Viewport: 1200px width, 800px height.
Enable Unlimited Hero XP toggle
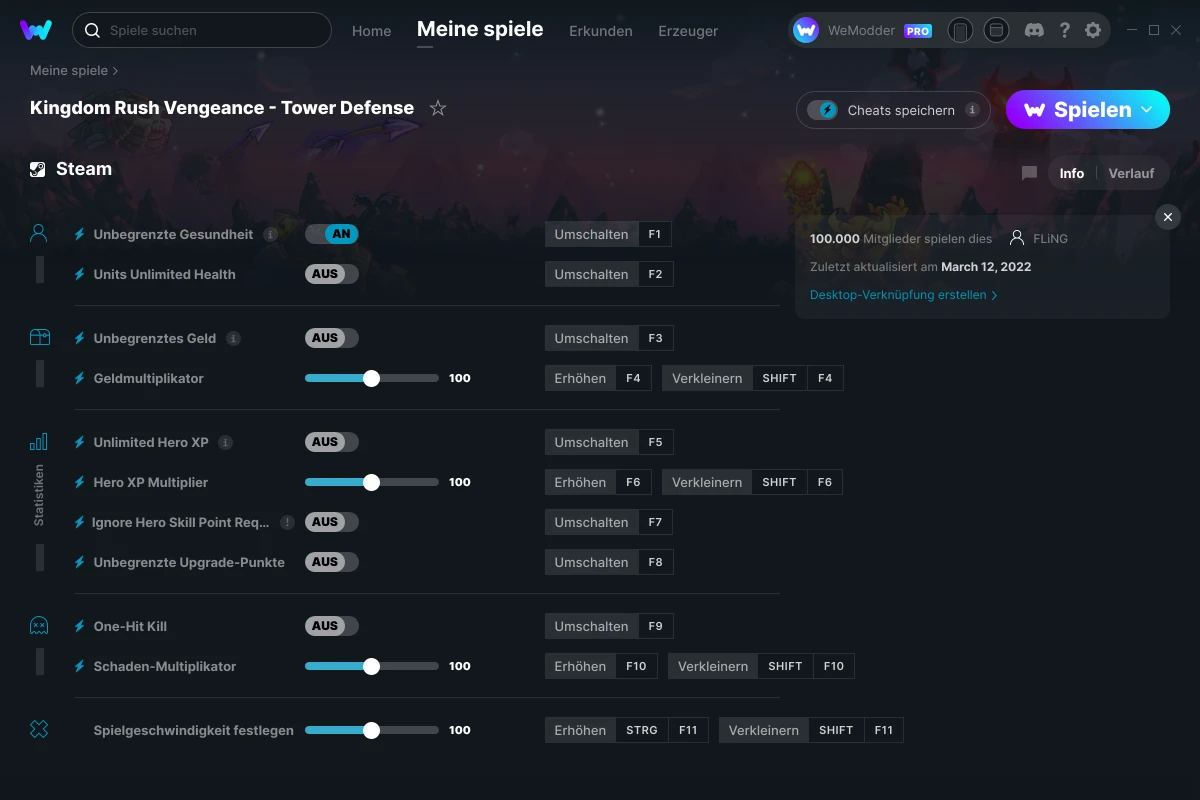click(x=332, y=442)
